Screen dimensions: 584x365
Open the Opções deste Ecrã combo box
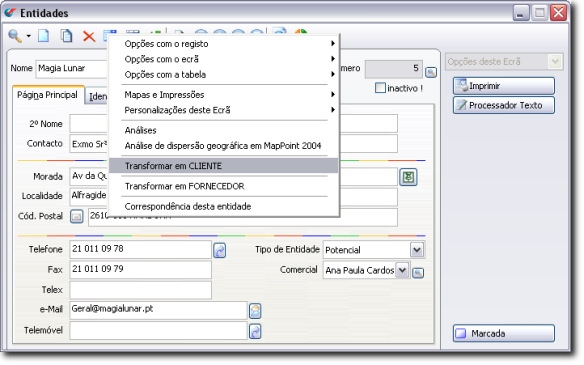(x=504, y=61)
